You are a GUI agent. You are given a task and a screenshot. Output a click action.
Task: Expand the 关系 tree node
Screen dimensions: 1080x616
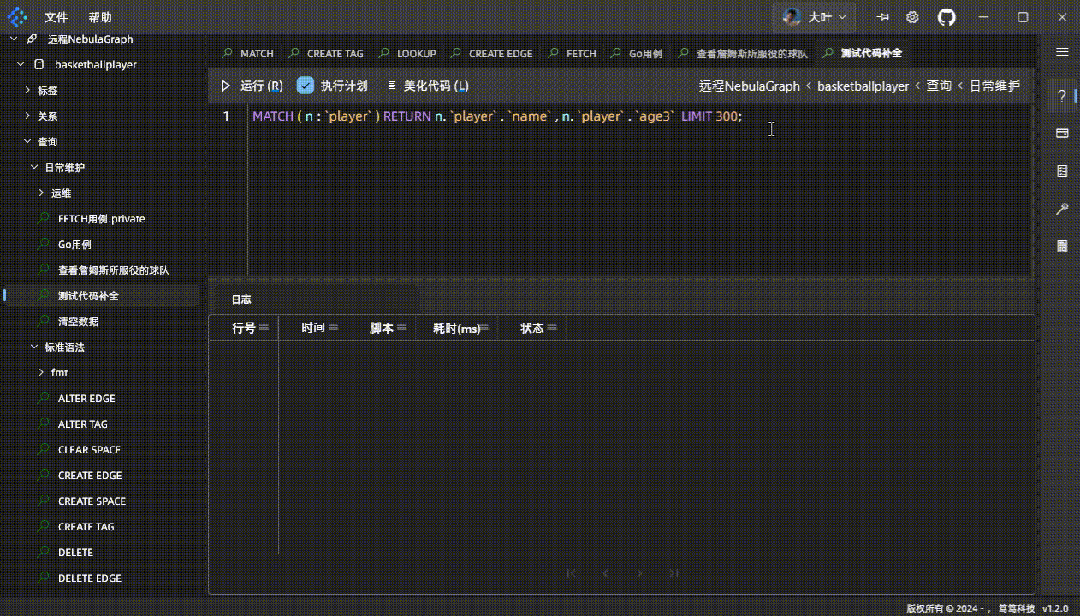(27, 116)
